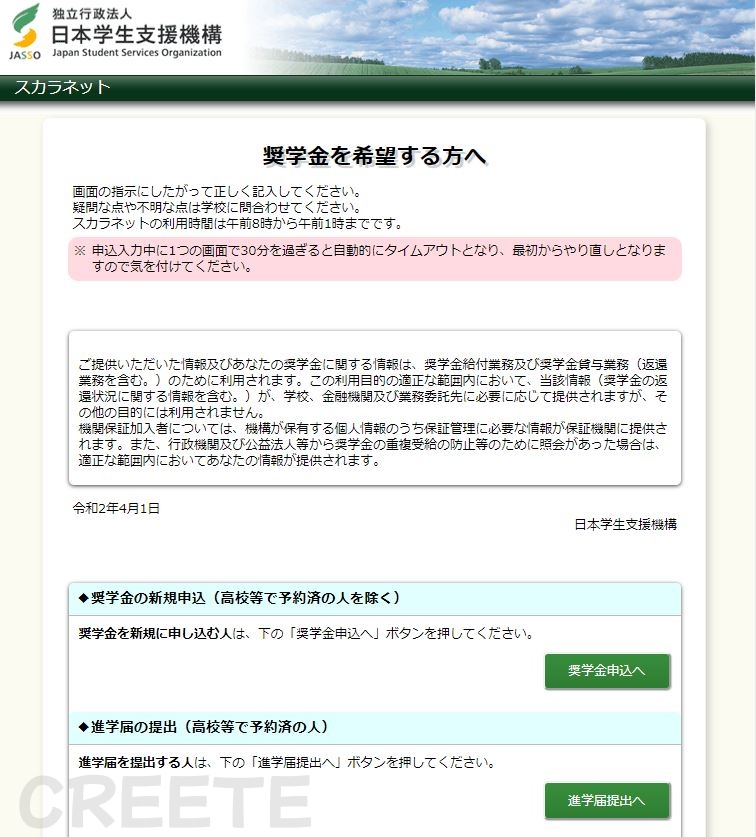
Task: Click the green 進学届提出へ button
Action: click(x=607, y=800)
